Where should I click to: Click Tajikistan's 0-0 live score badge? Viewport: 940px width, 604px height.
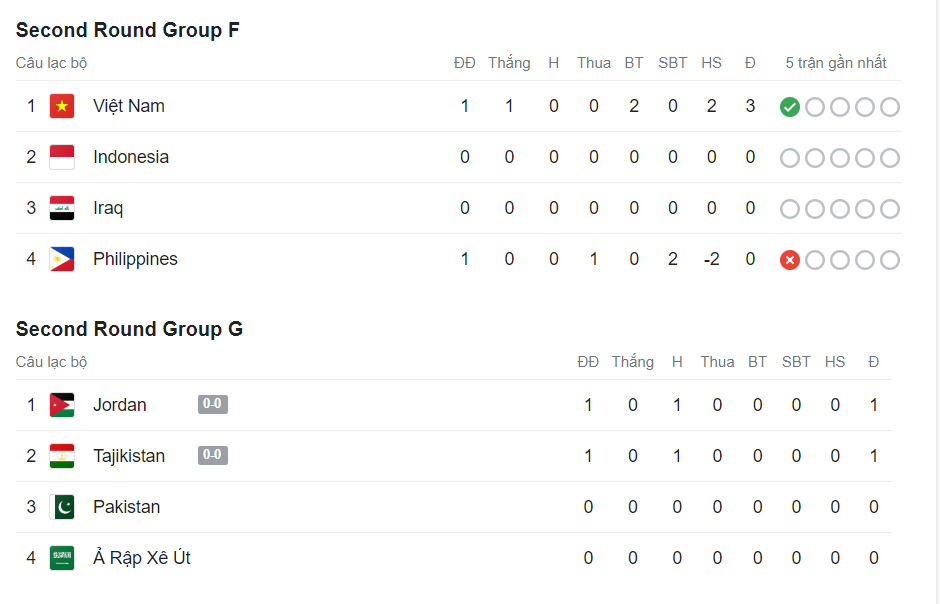click(213, 455)
